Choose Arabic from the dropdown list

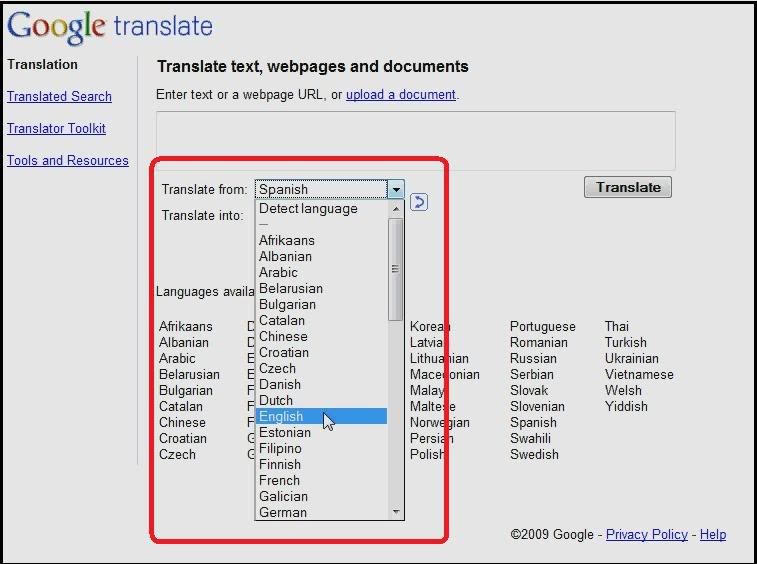pos(322,272)
